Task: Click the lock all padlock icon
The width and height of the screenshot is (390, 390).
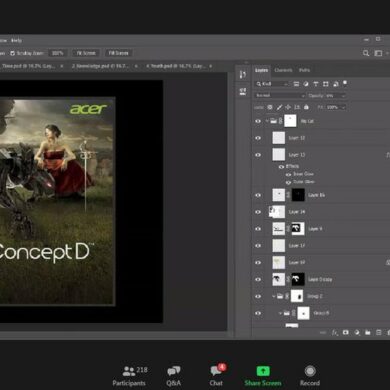Action: pyautogui.click(x=306, y=107)
